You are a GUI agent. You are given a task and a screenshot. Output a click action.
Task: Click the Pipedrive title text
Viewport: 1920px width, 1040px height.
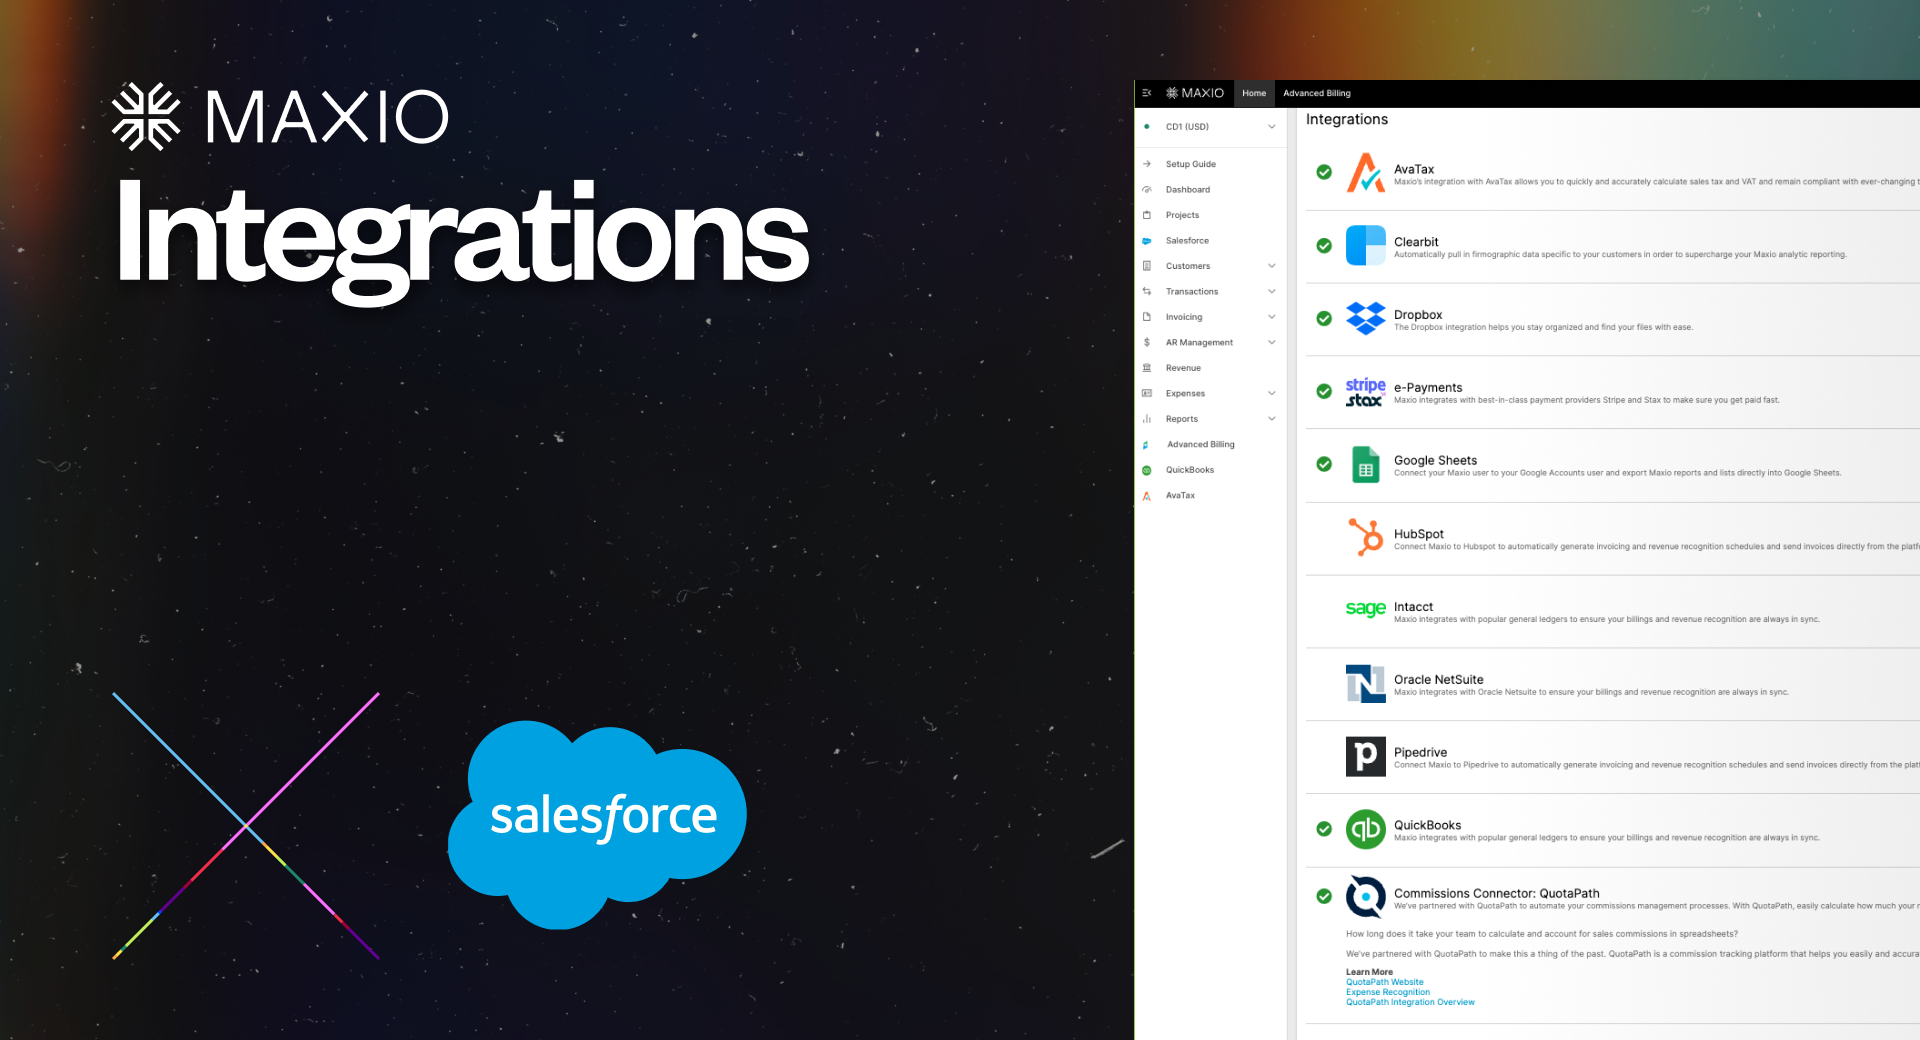pyautogui.click(x=1420, y=752)
